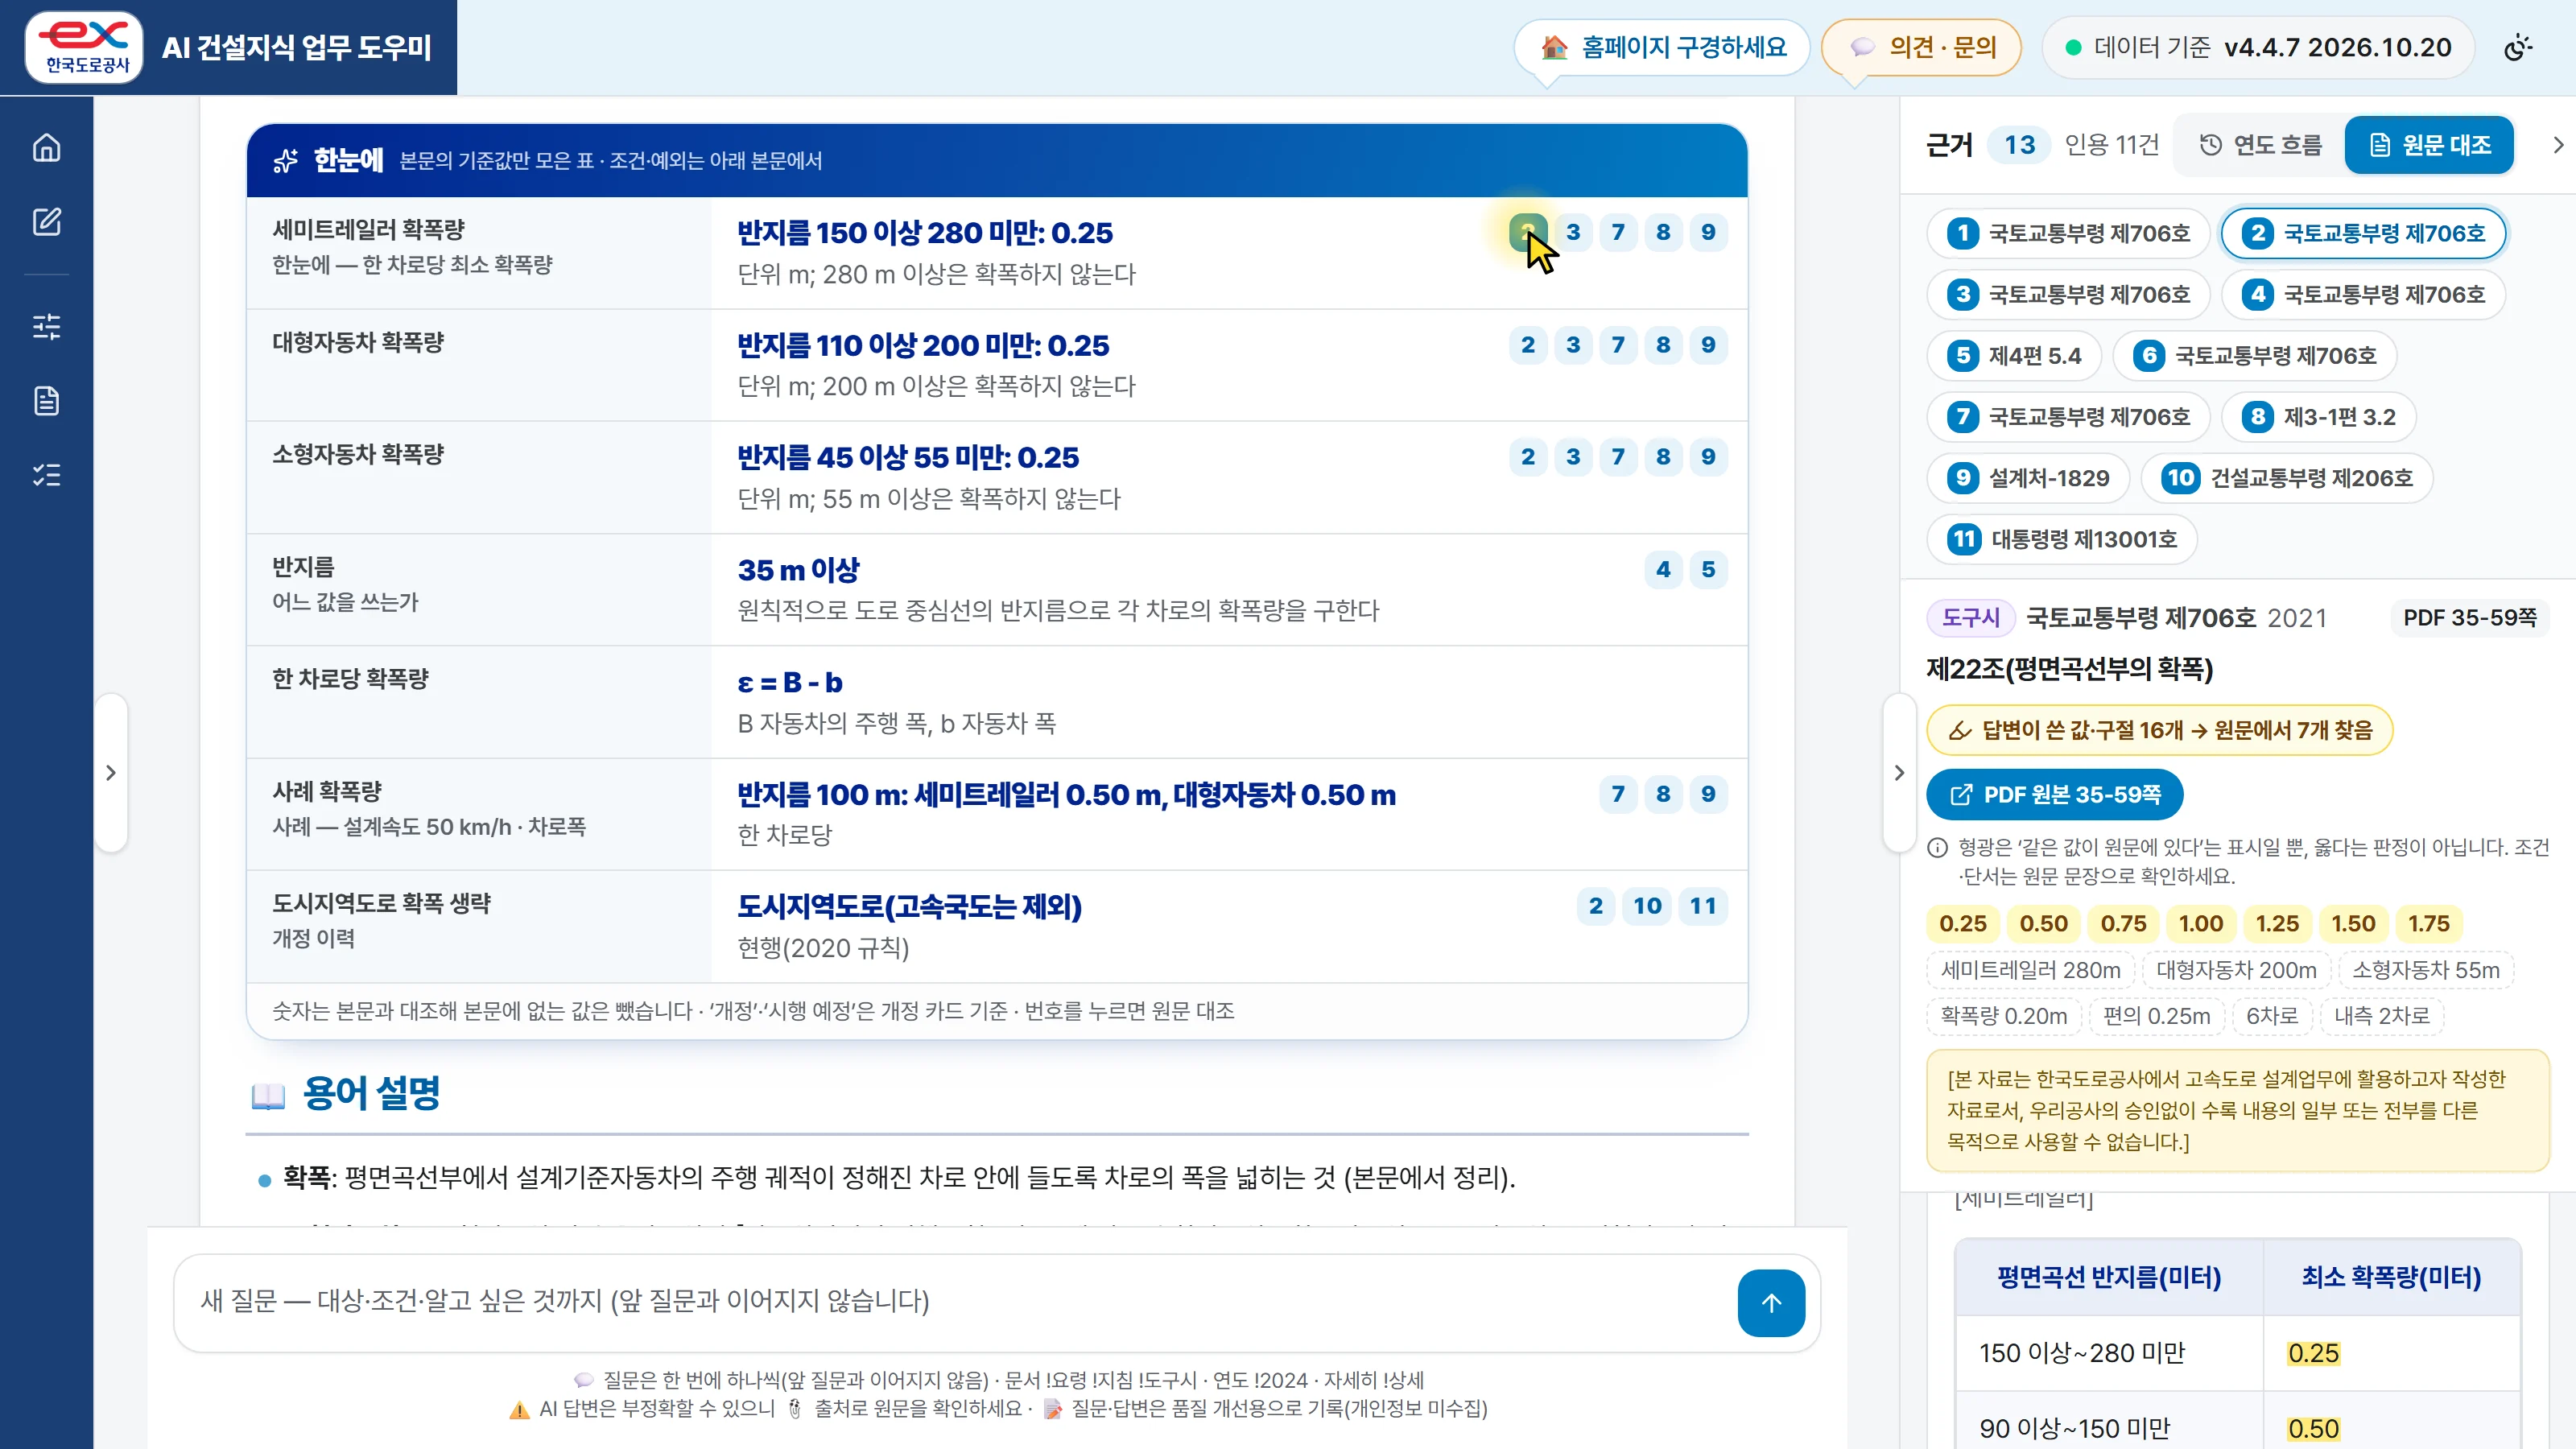Screen dimensions: 2576x1449
Task: Click citation 4 in 반지름 row
Action: [1663, 570]
